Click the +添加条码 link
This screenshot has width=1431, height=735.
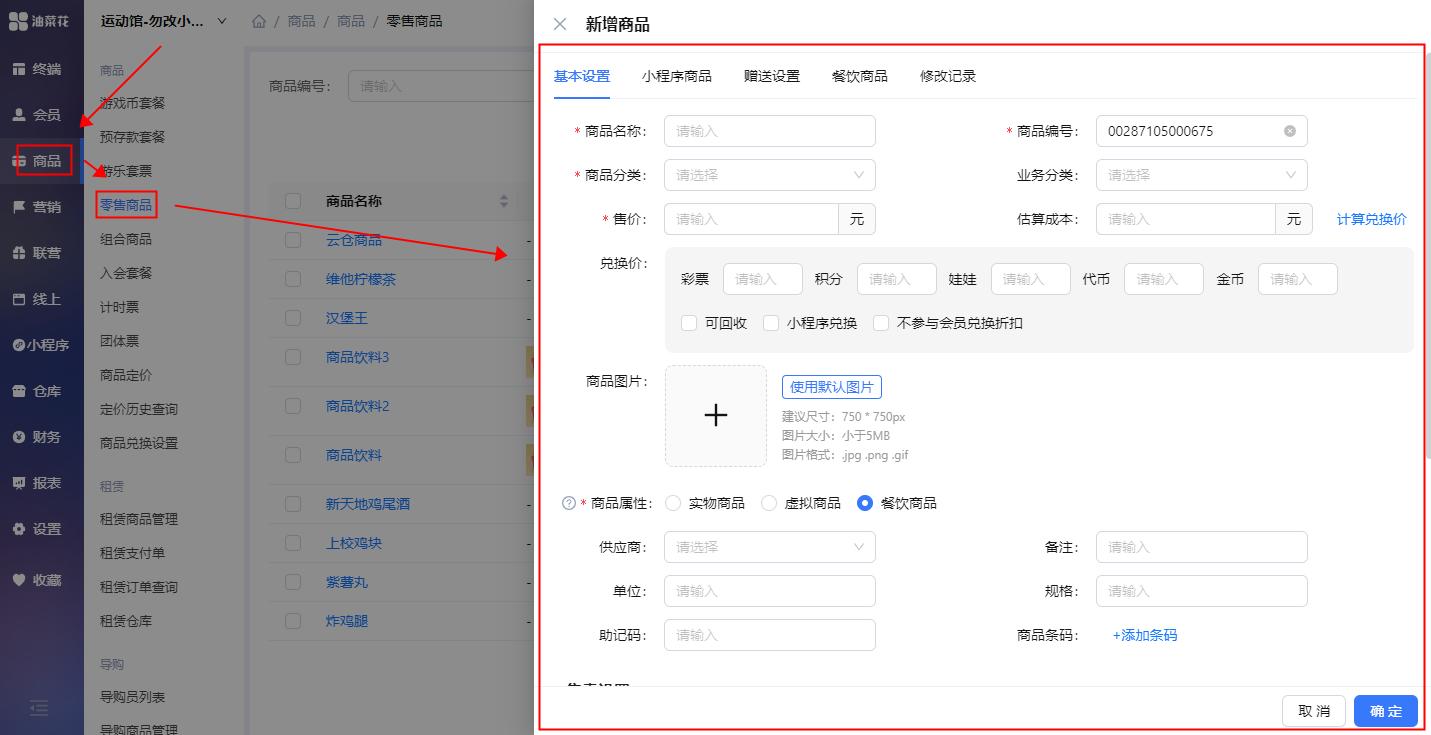tap(1145, 635)
